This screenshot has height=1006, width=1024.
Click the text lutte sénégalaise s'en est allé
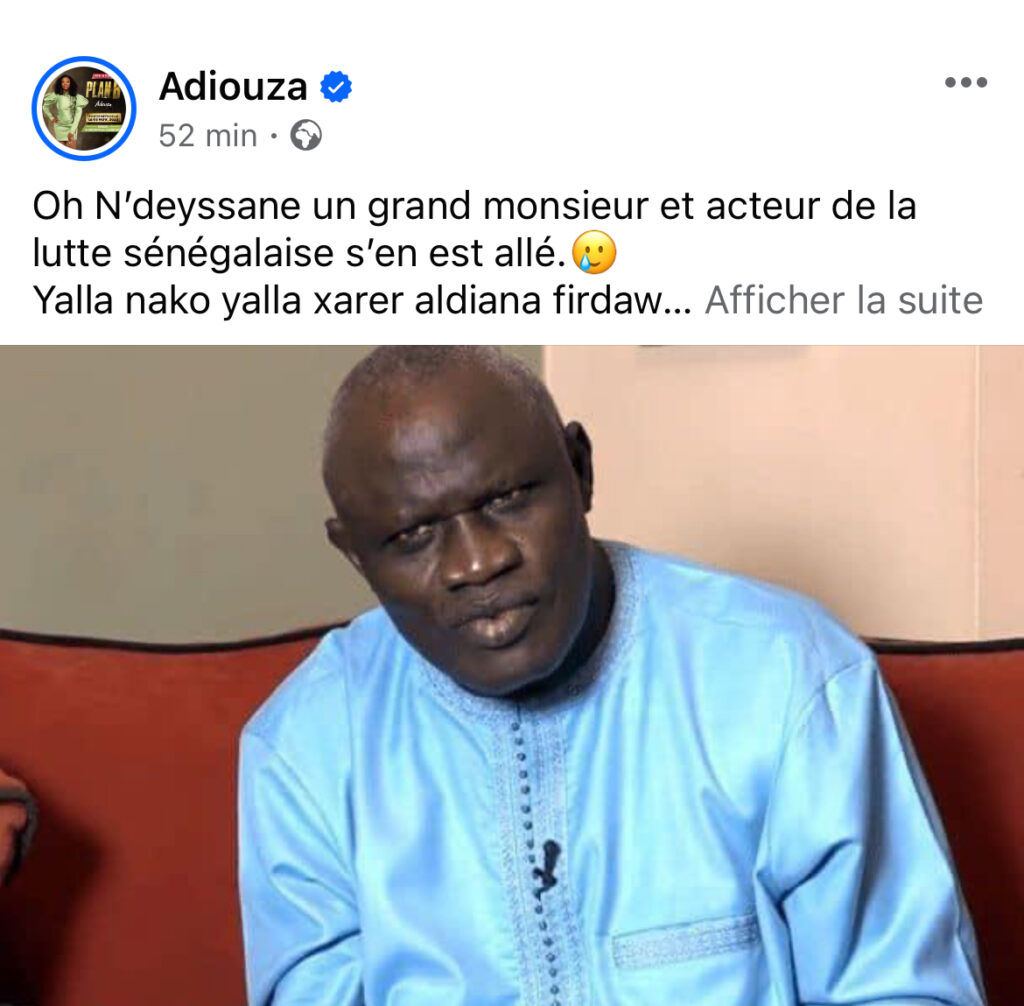299,253
